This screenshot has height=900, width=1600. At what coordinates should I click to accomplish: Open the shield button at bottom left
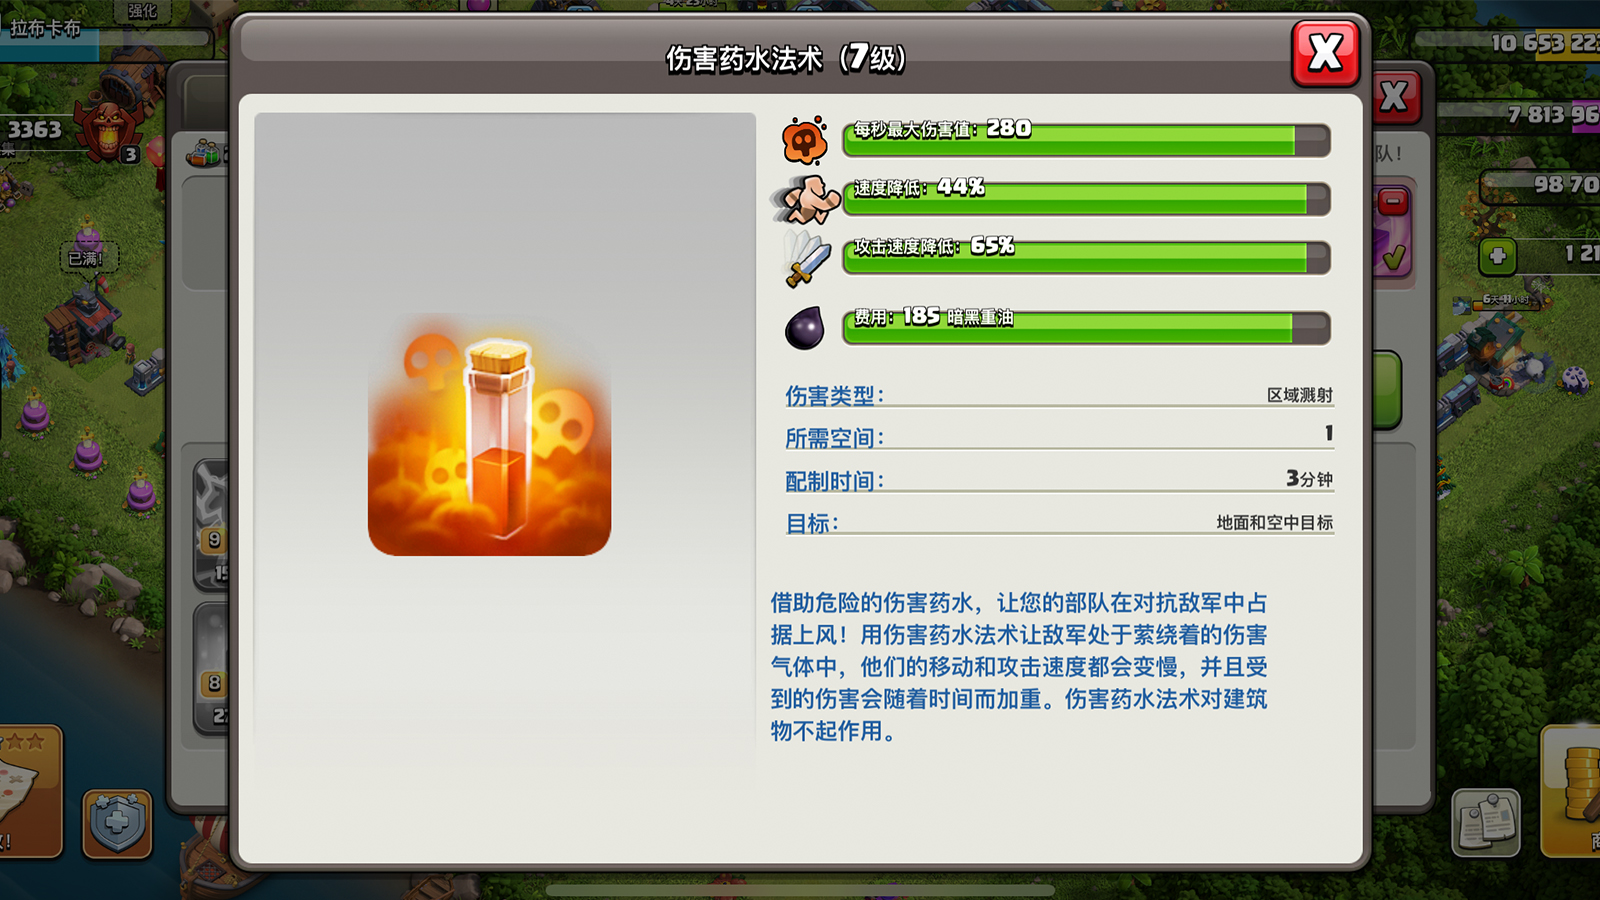click(x=117, y=824)
